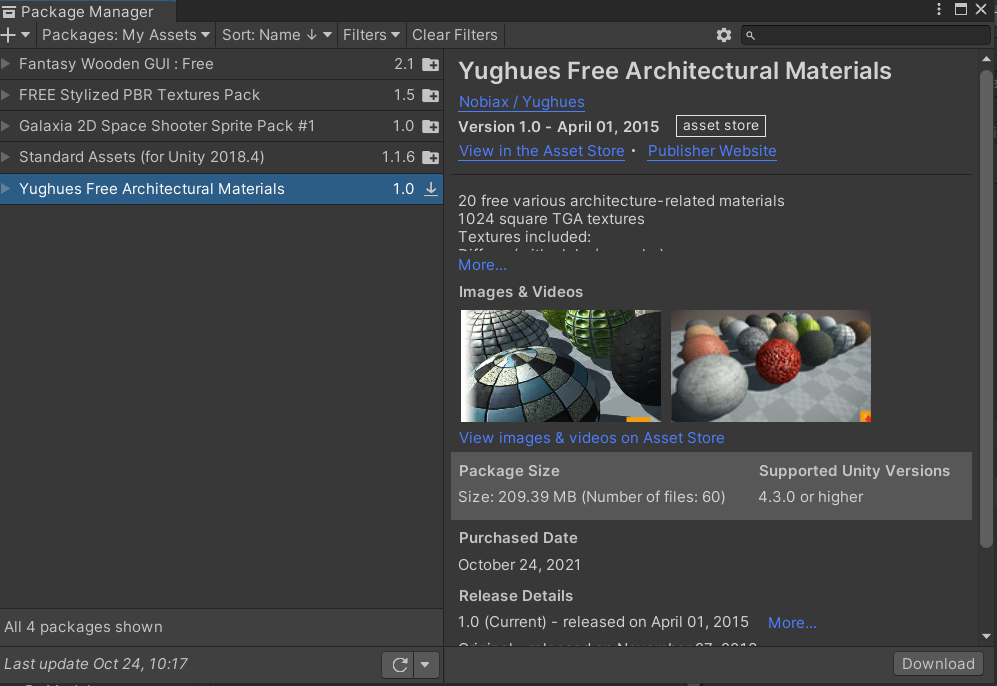Open View in the Asset Store link

tap(542, 151)
